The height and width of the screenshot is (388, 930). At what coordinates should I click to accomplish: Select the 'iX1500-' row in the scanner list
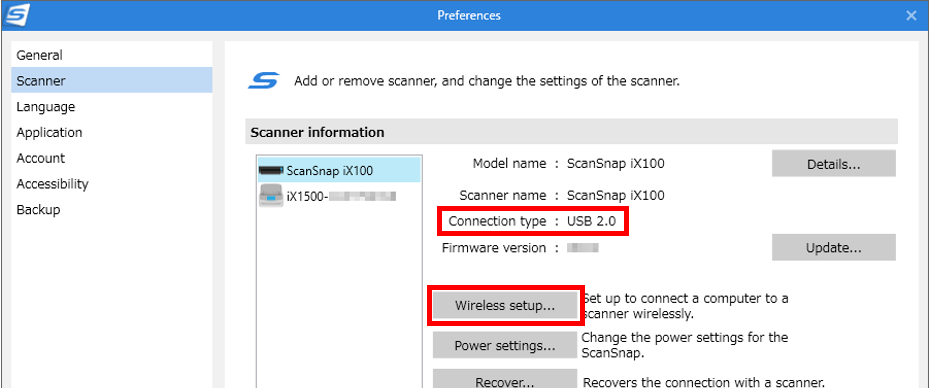pos(339,196)
